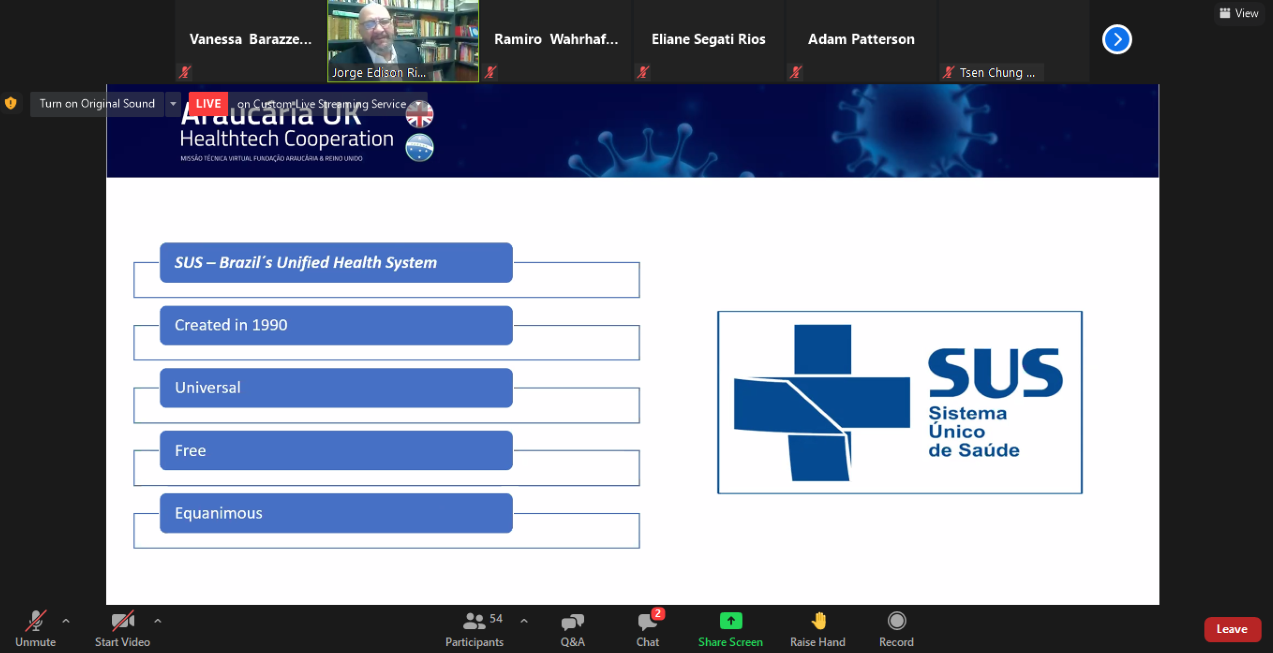Click the "Universal" slide item
Image resolution: width=1273 pixels, height=653 pixels.
tap(336, 388)
